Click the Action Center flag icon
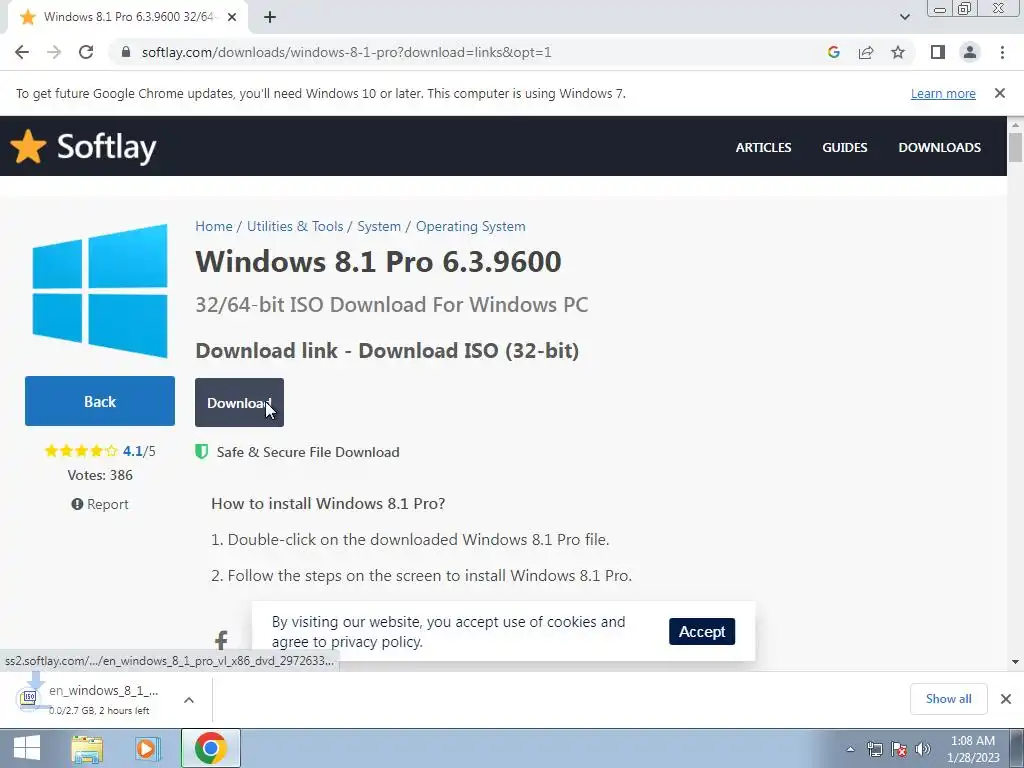1024x768 pixels. click(899, 749)
